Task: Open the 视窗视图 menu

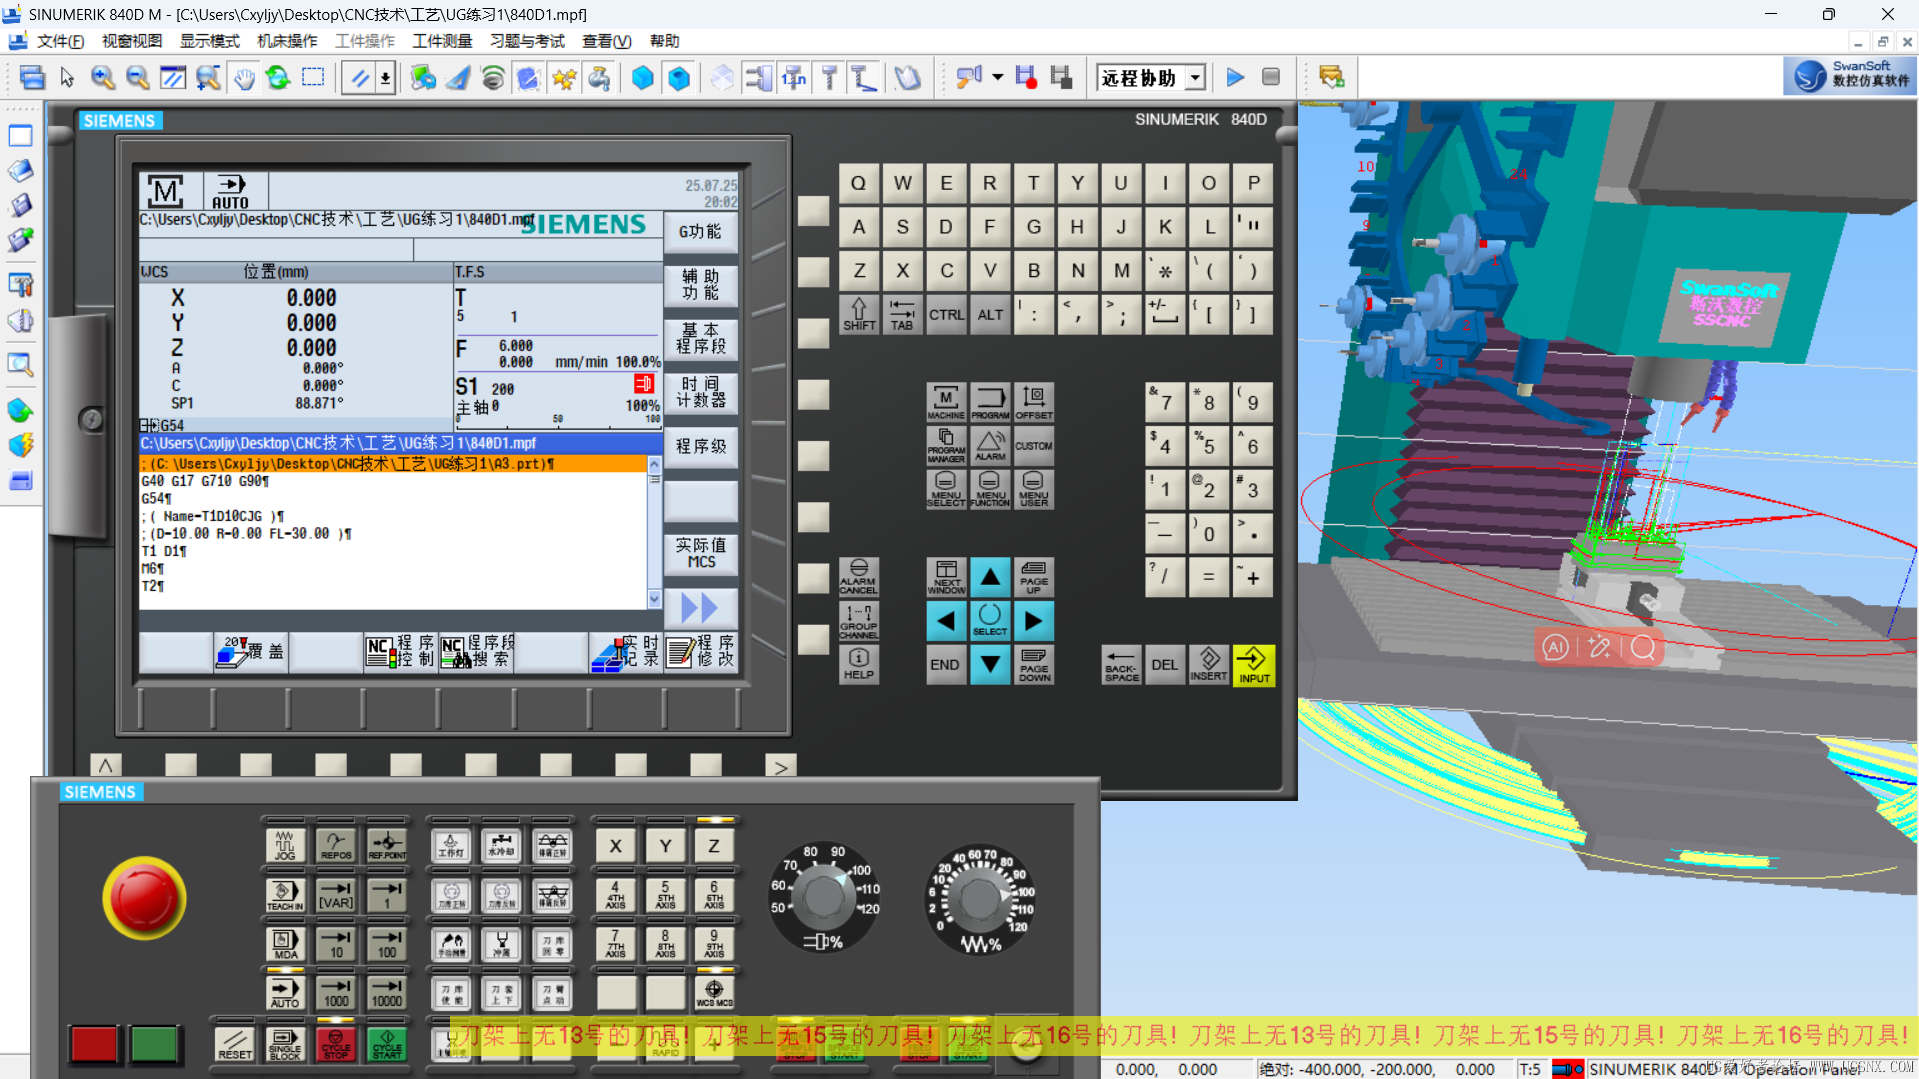Action: tap(132, 41)
